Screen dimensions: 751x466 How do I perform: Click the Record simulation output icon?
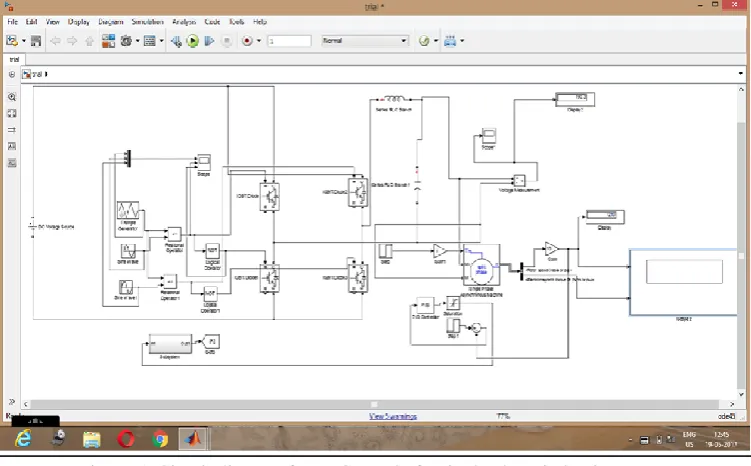247,41
